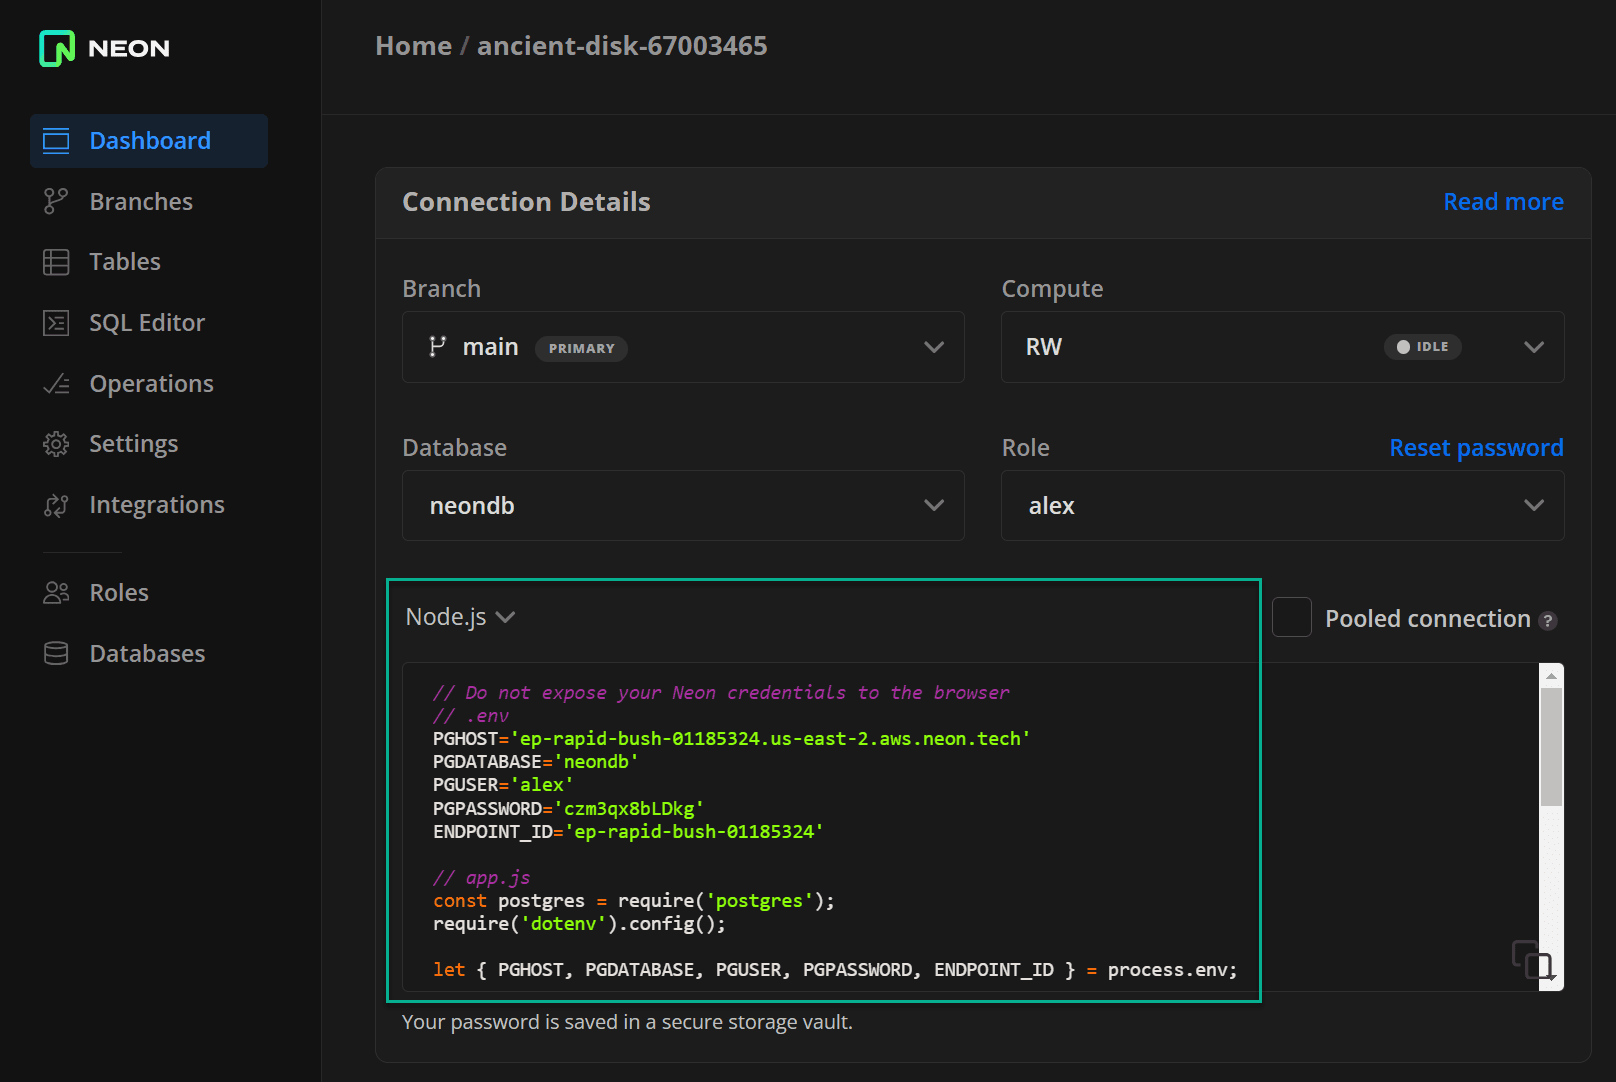Open the Read more link

[1502, 201]
